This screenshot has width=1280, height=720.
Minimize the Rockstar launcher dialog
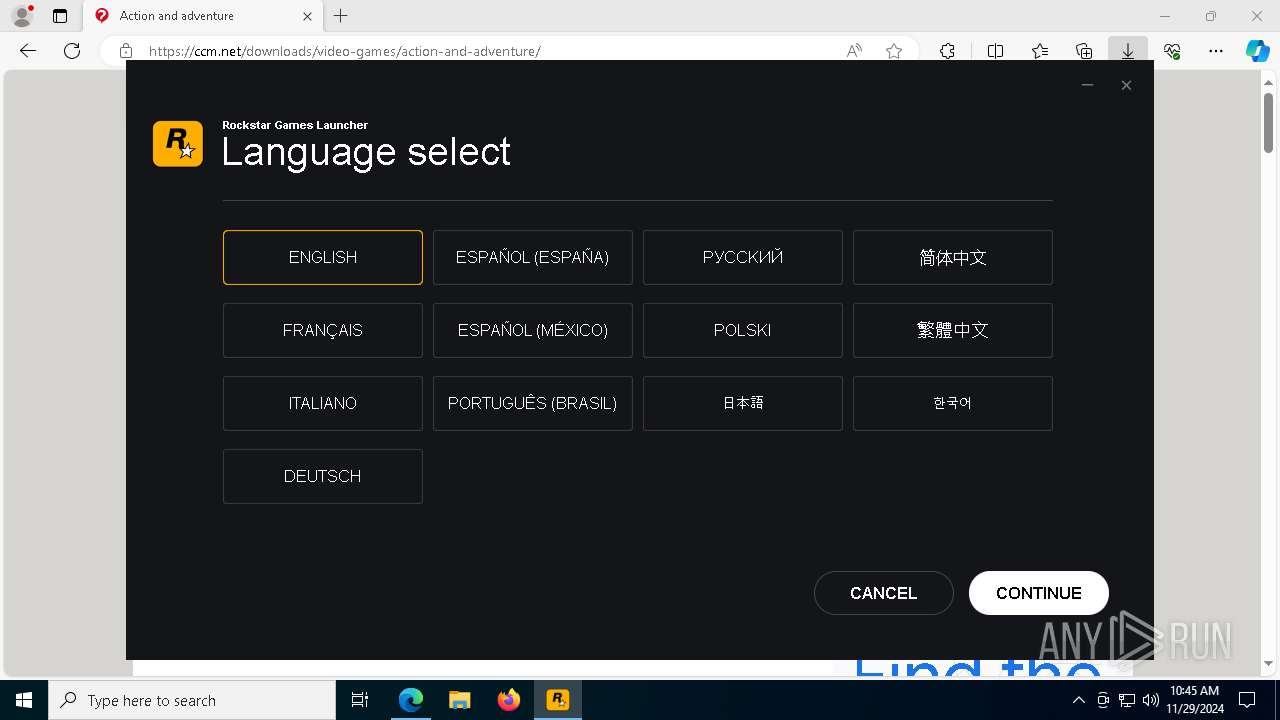tap(1087, 85)
